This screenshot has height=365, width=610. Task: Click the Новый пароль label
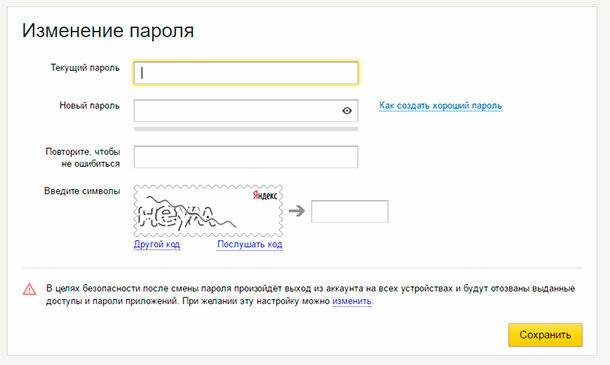(89, 105)
